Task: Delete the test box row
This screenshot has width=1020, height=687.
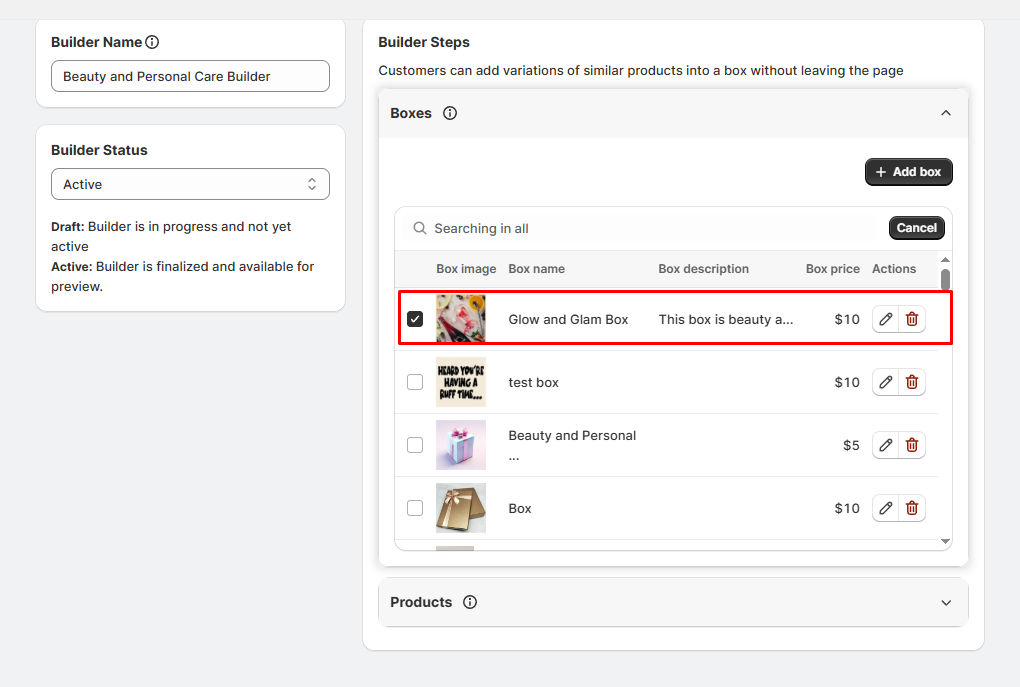Action: click(x=912, y=382)
